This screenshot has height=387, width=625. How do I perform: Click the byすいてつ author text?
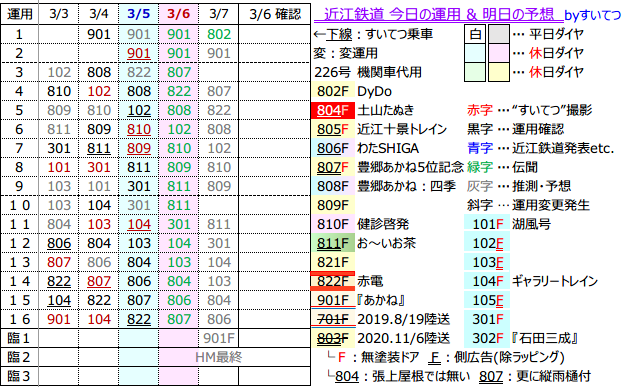593,15
